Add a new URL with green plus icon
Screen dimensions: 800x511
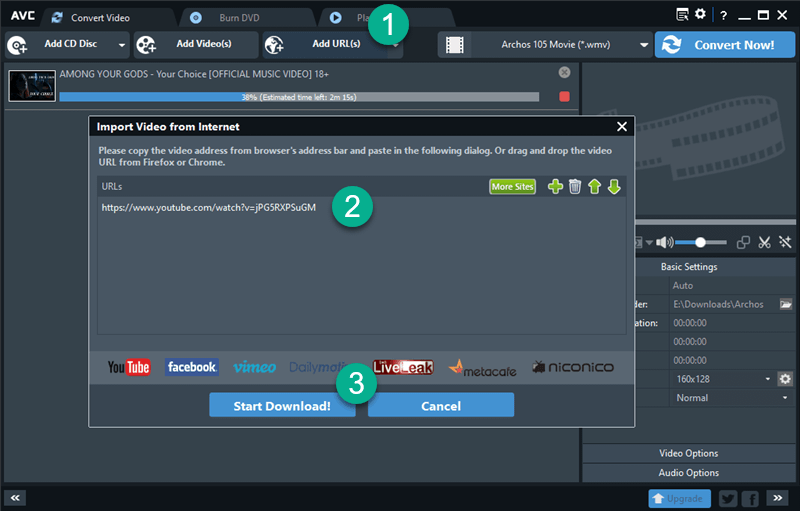pos(555,187)
